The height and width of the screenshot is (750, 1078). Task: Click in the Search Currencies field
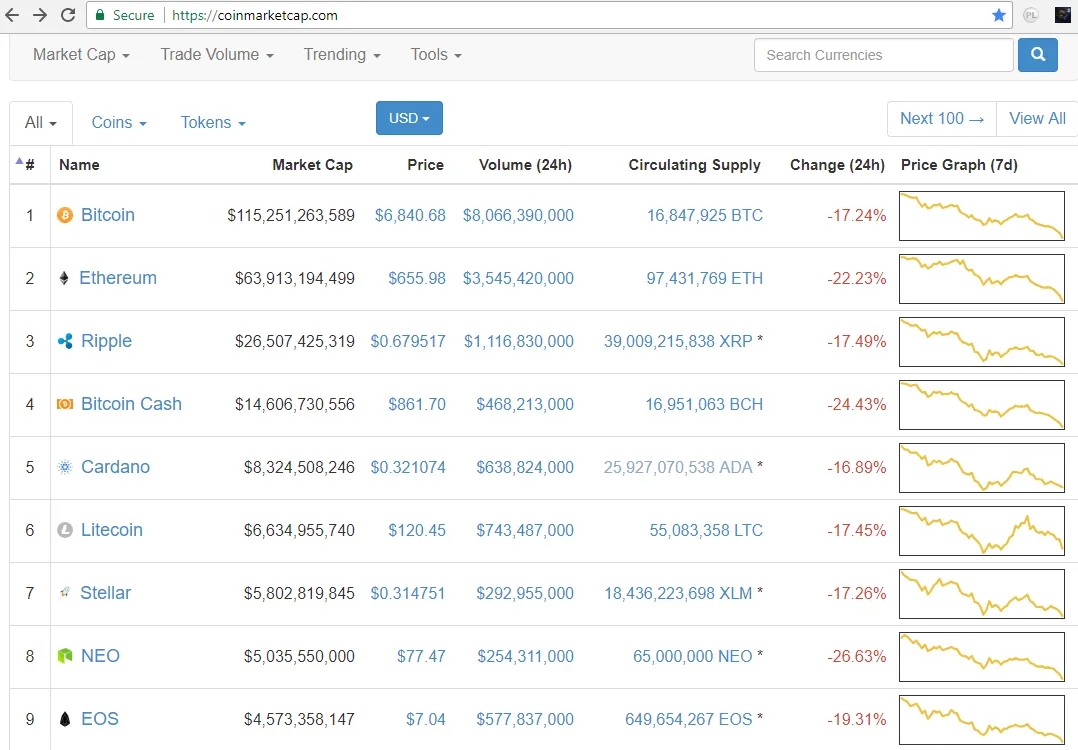click(x=883, y=55)
